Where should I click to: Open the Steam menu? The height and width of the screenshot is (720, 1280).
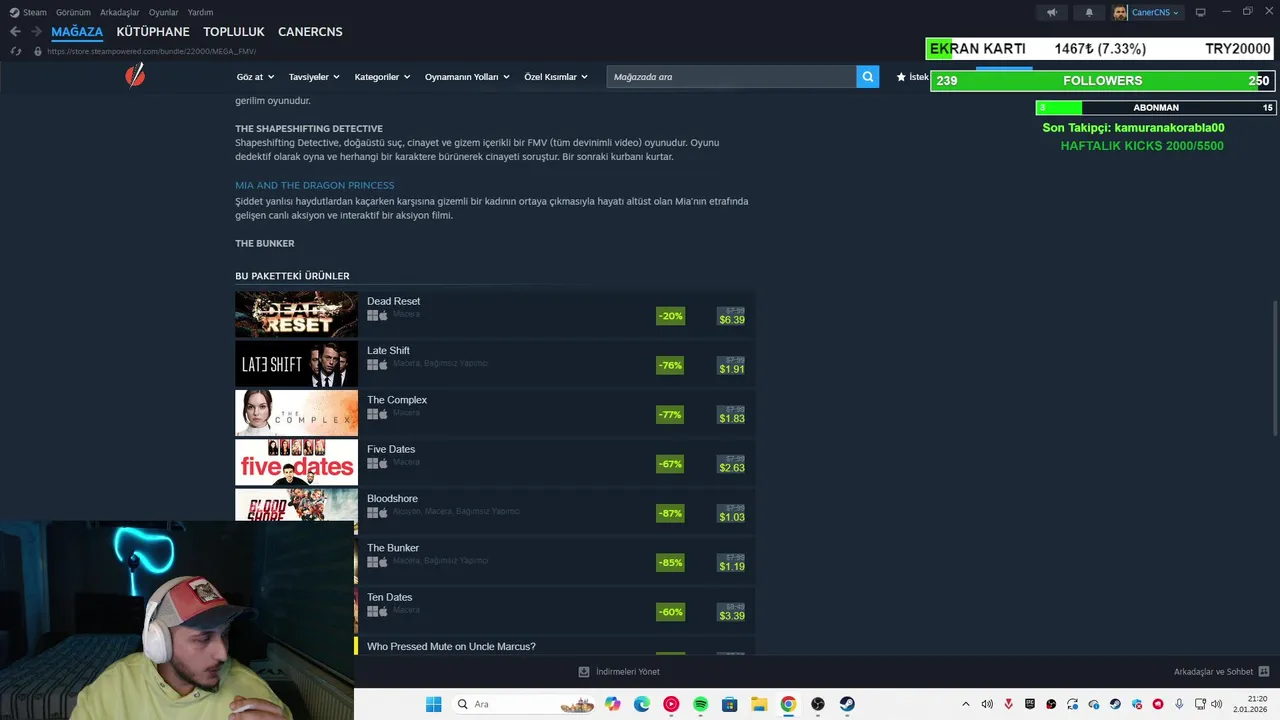pos(28,12)
